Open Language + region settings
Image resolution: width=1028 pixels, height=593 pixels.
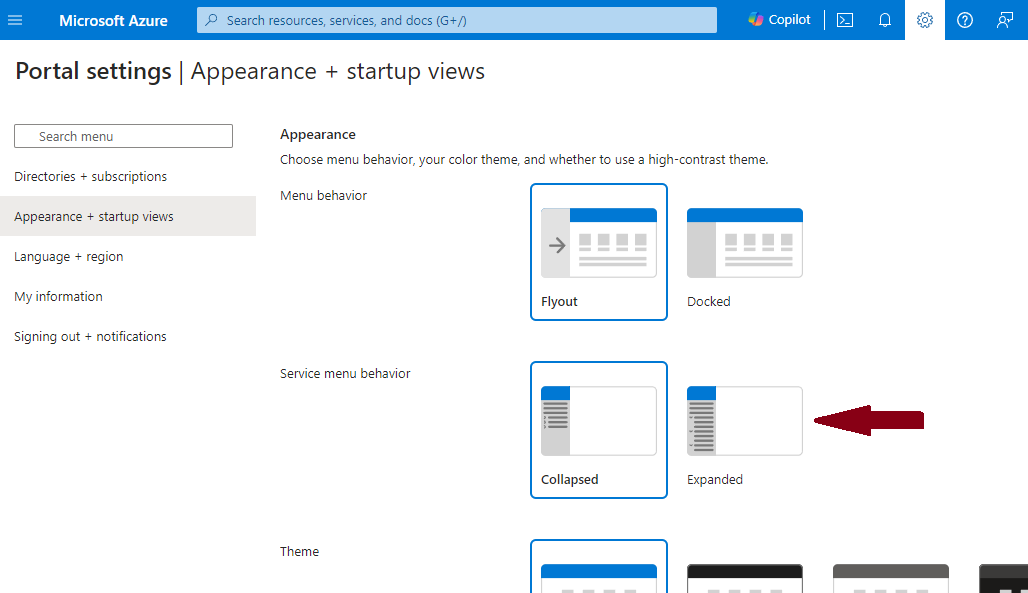tap(68, 256)
